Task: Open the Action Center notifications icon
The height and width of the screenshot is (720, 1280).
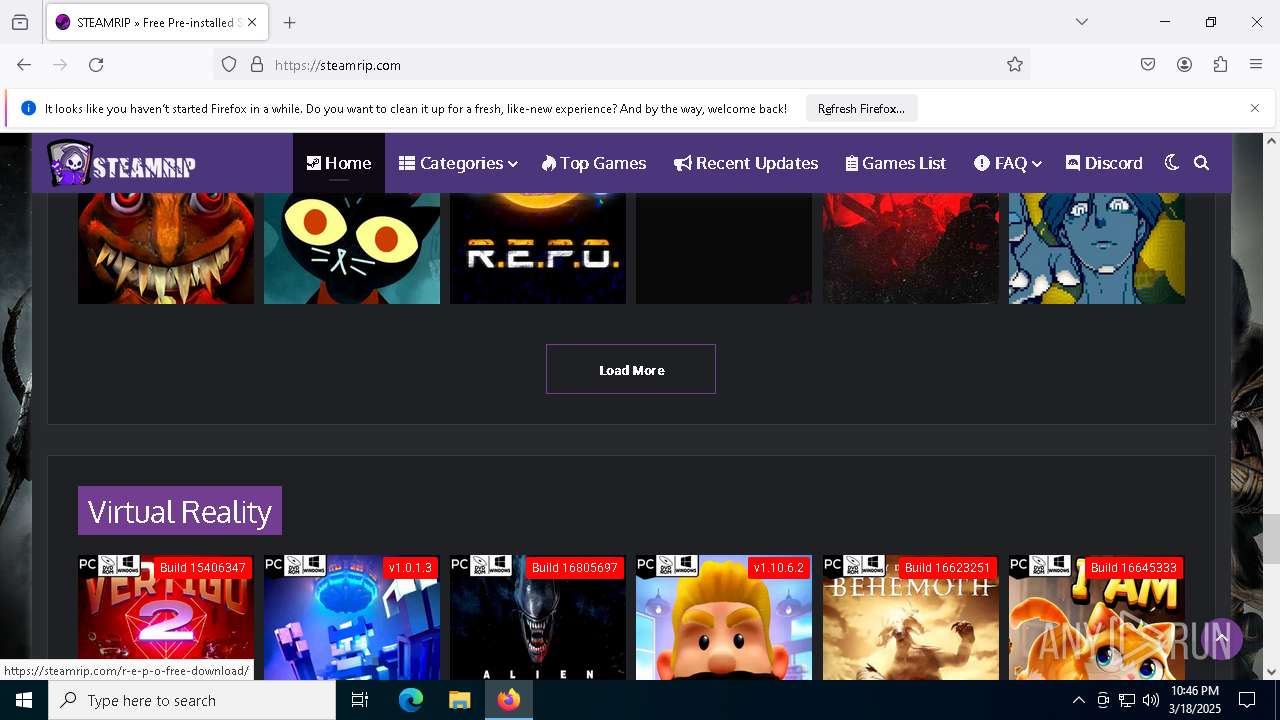Action: 1247,700
